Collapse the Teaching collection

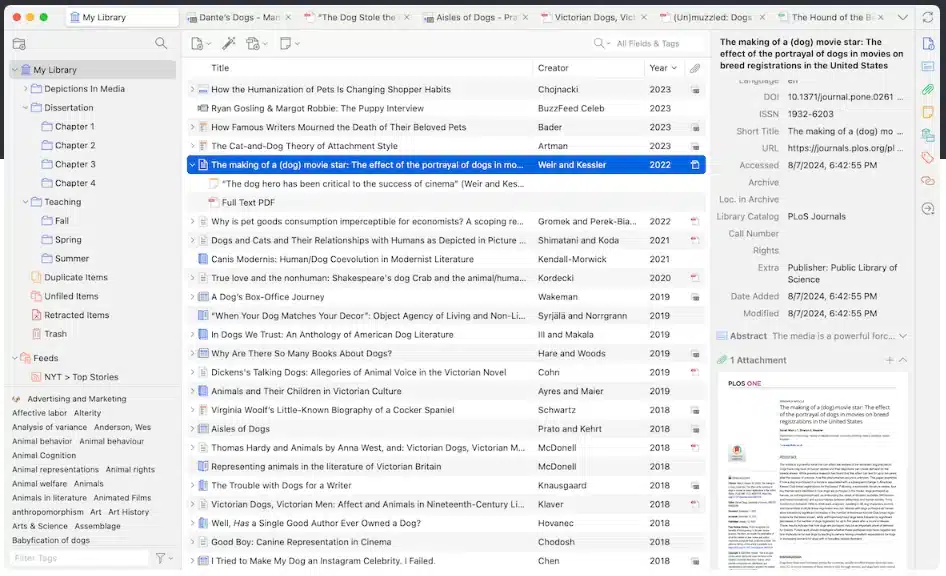[x=25, y=202]
